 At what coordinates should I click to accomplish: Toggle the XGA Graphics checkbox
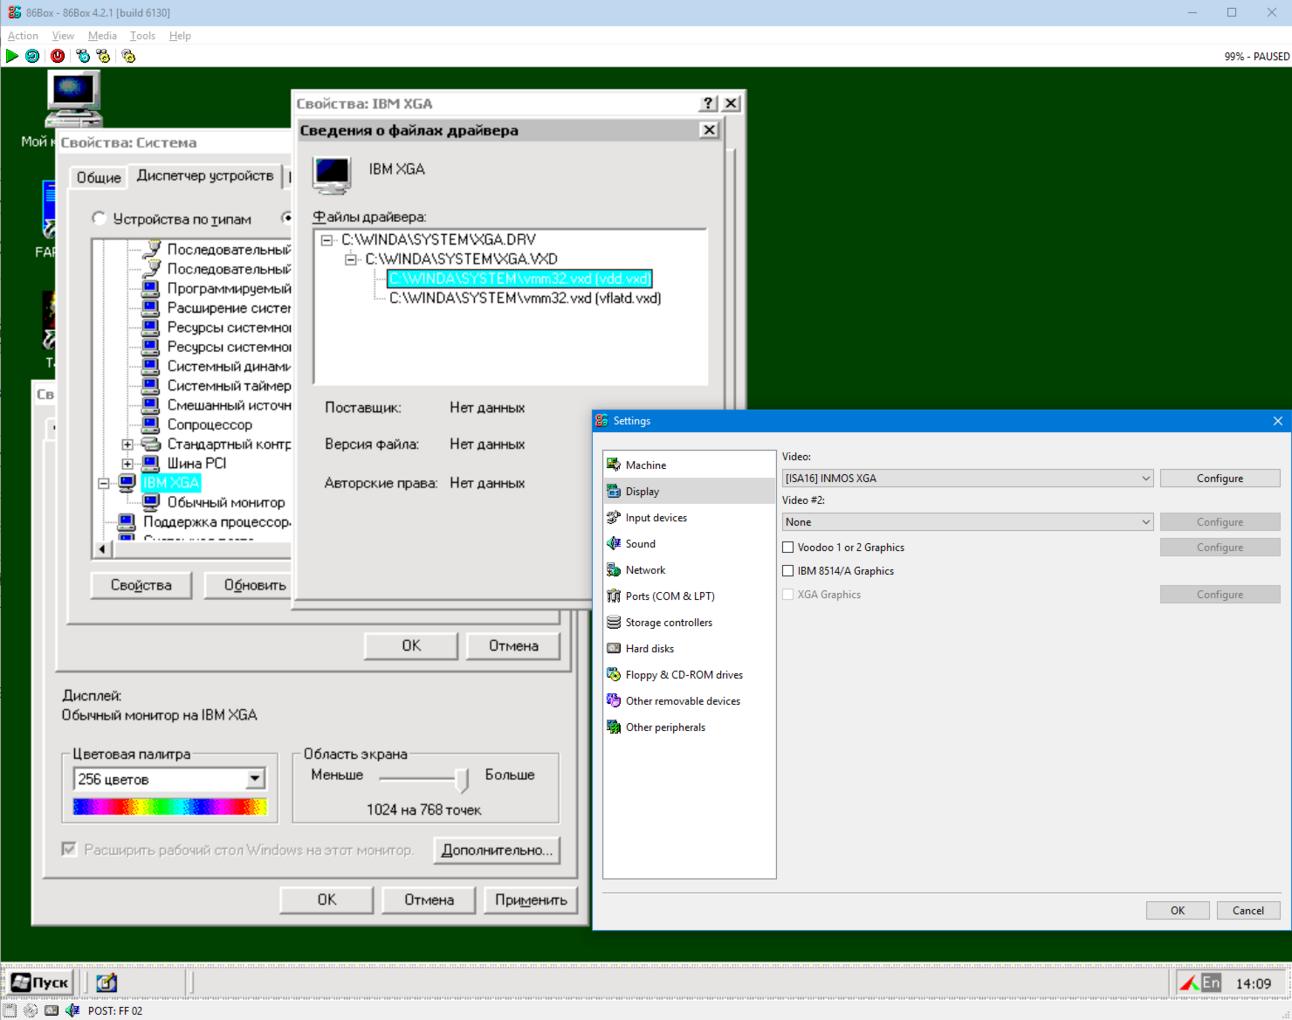pos(788,594)
